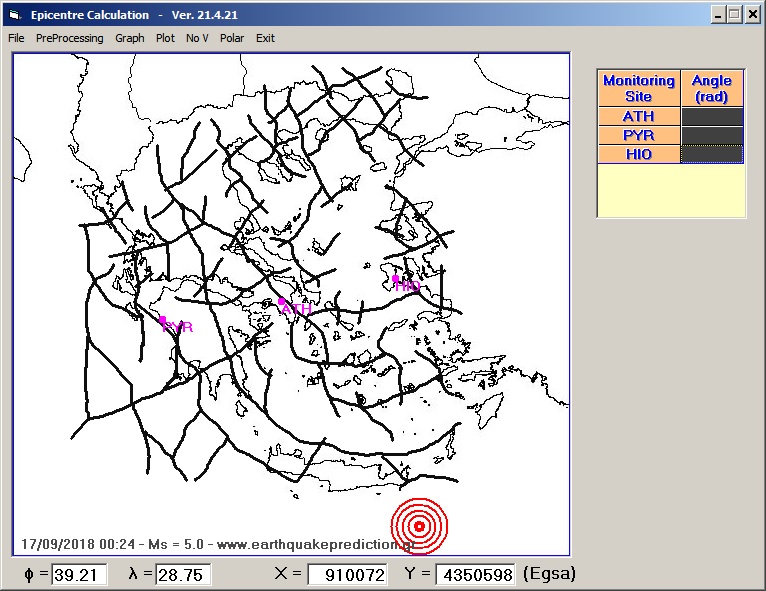The width and height of the screenshot is (766, 591).
Task: Click the longitude λ input field
Action: click(182, 575)
